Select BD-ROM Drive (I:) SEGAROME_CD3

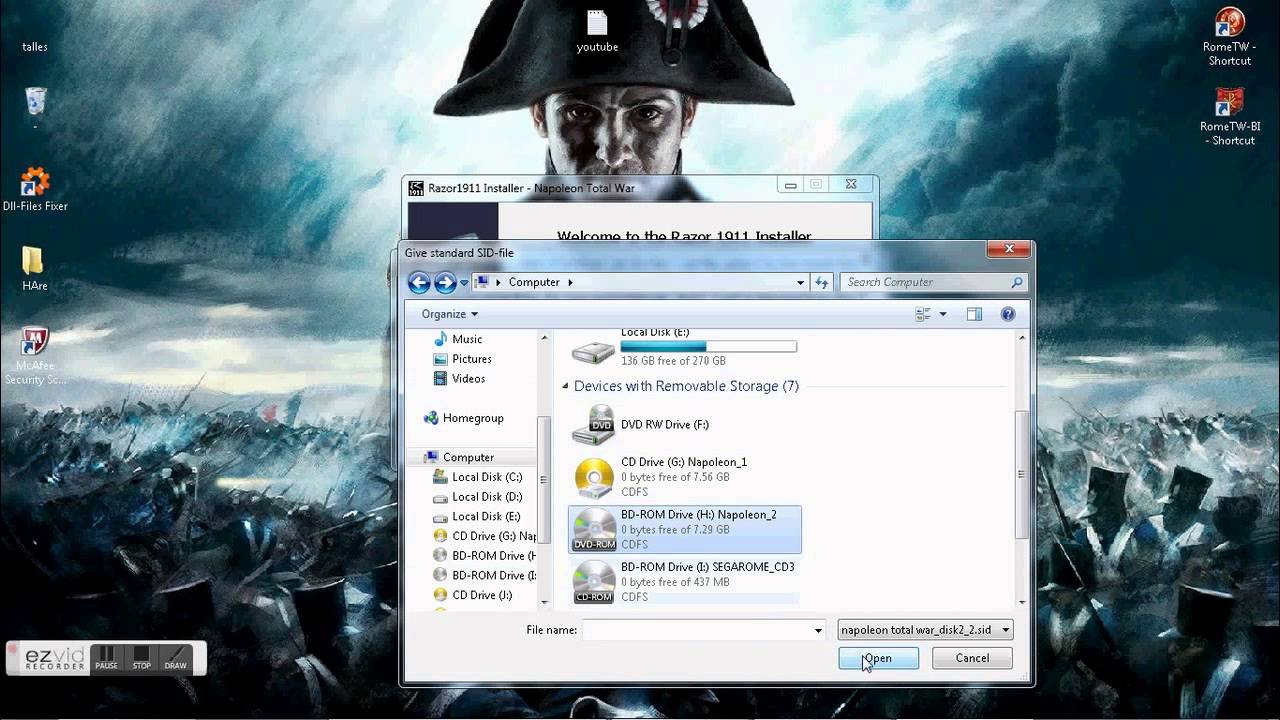(685, 581)
